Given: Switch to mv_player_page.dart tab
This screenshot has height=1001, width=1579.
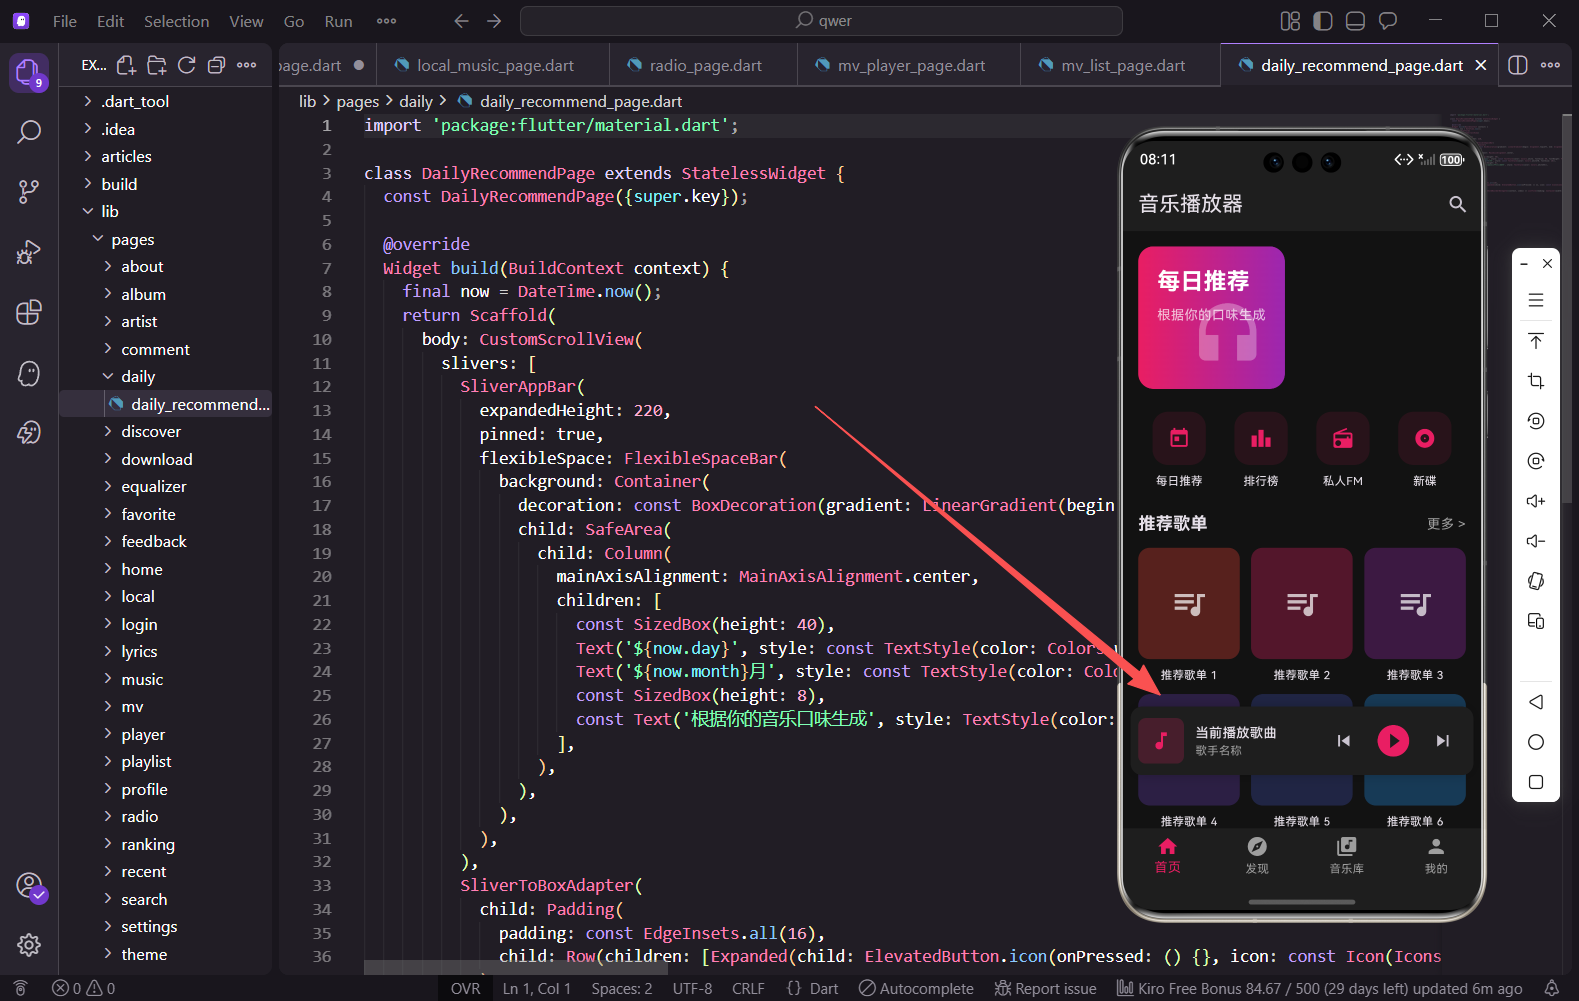Looking at the screenshot, I should tap(910, 65).
